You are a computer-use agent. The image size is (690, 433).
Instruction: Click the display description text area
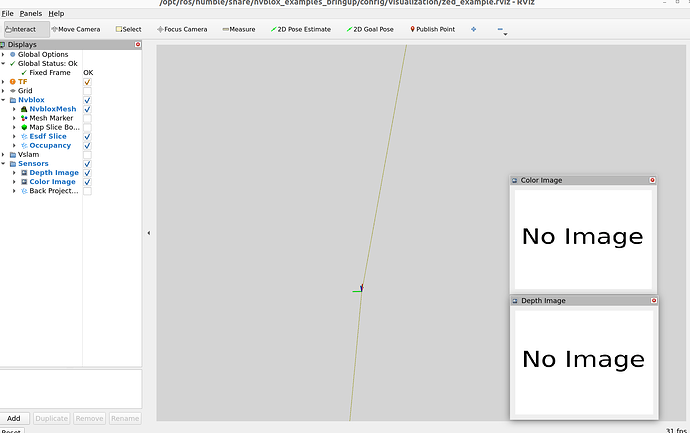point(71,389)
